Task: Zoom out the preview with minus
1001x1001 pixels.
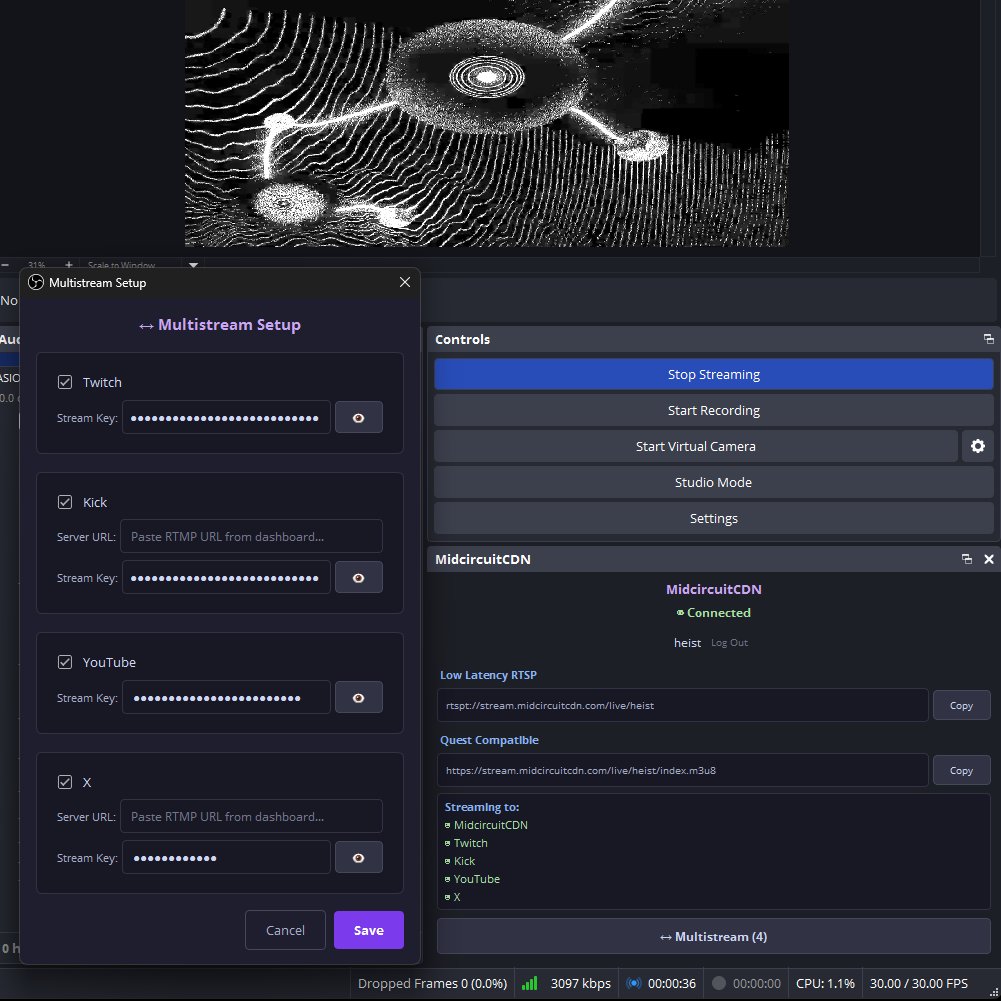Action: tap(5, 264)
